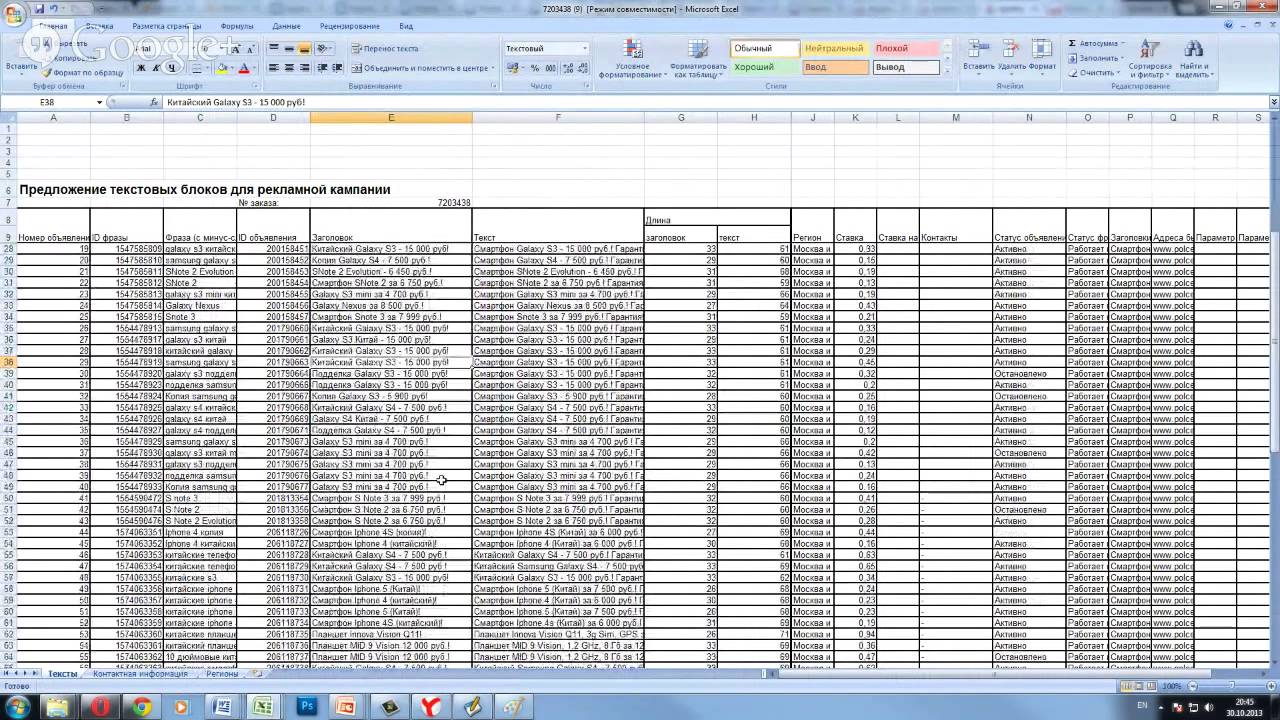Center text horizontally
The height and width of the screenshot is (720, 1280).
290,68
